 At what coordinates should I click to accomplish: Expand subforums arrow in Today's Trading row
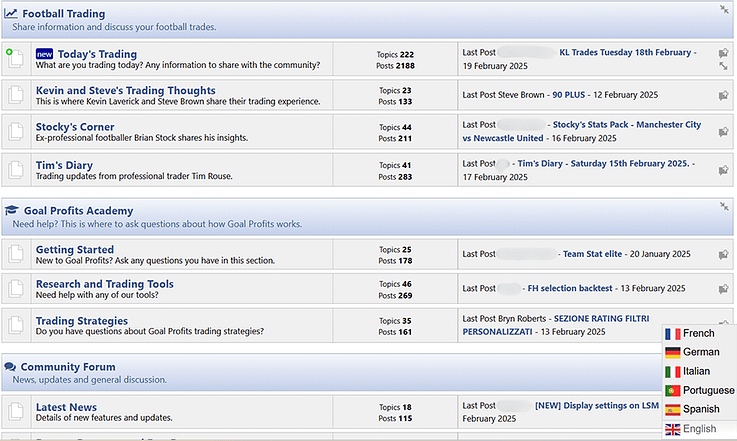[723, 67]
